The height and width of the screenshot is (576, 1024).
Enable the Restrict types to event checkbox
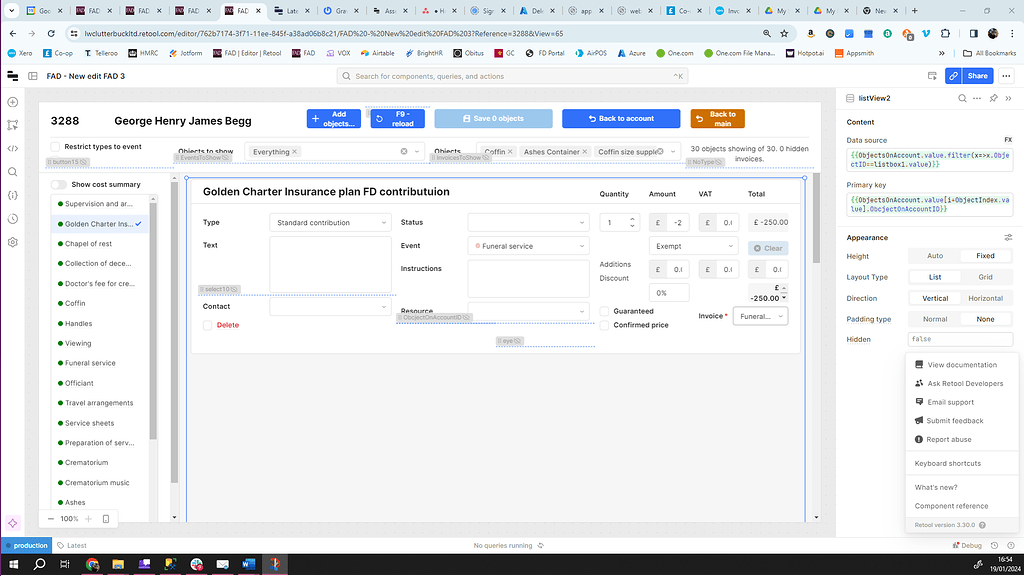click(55, 146)
